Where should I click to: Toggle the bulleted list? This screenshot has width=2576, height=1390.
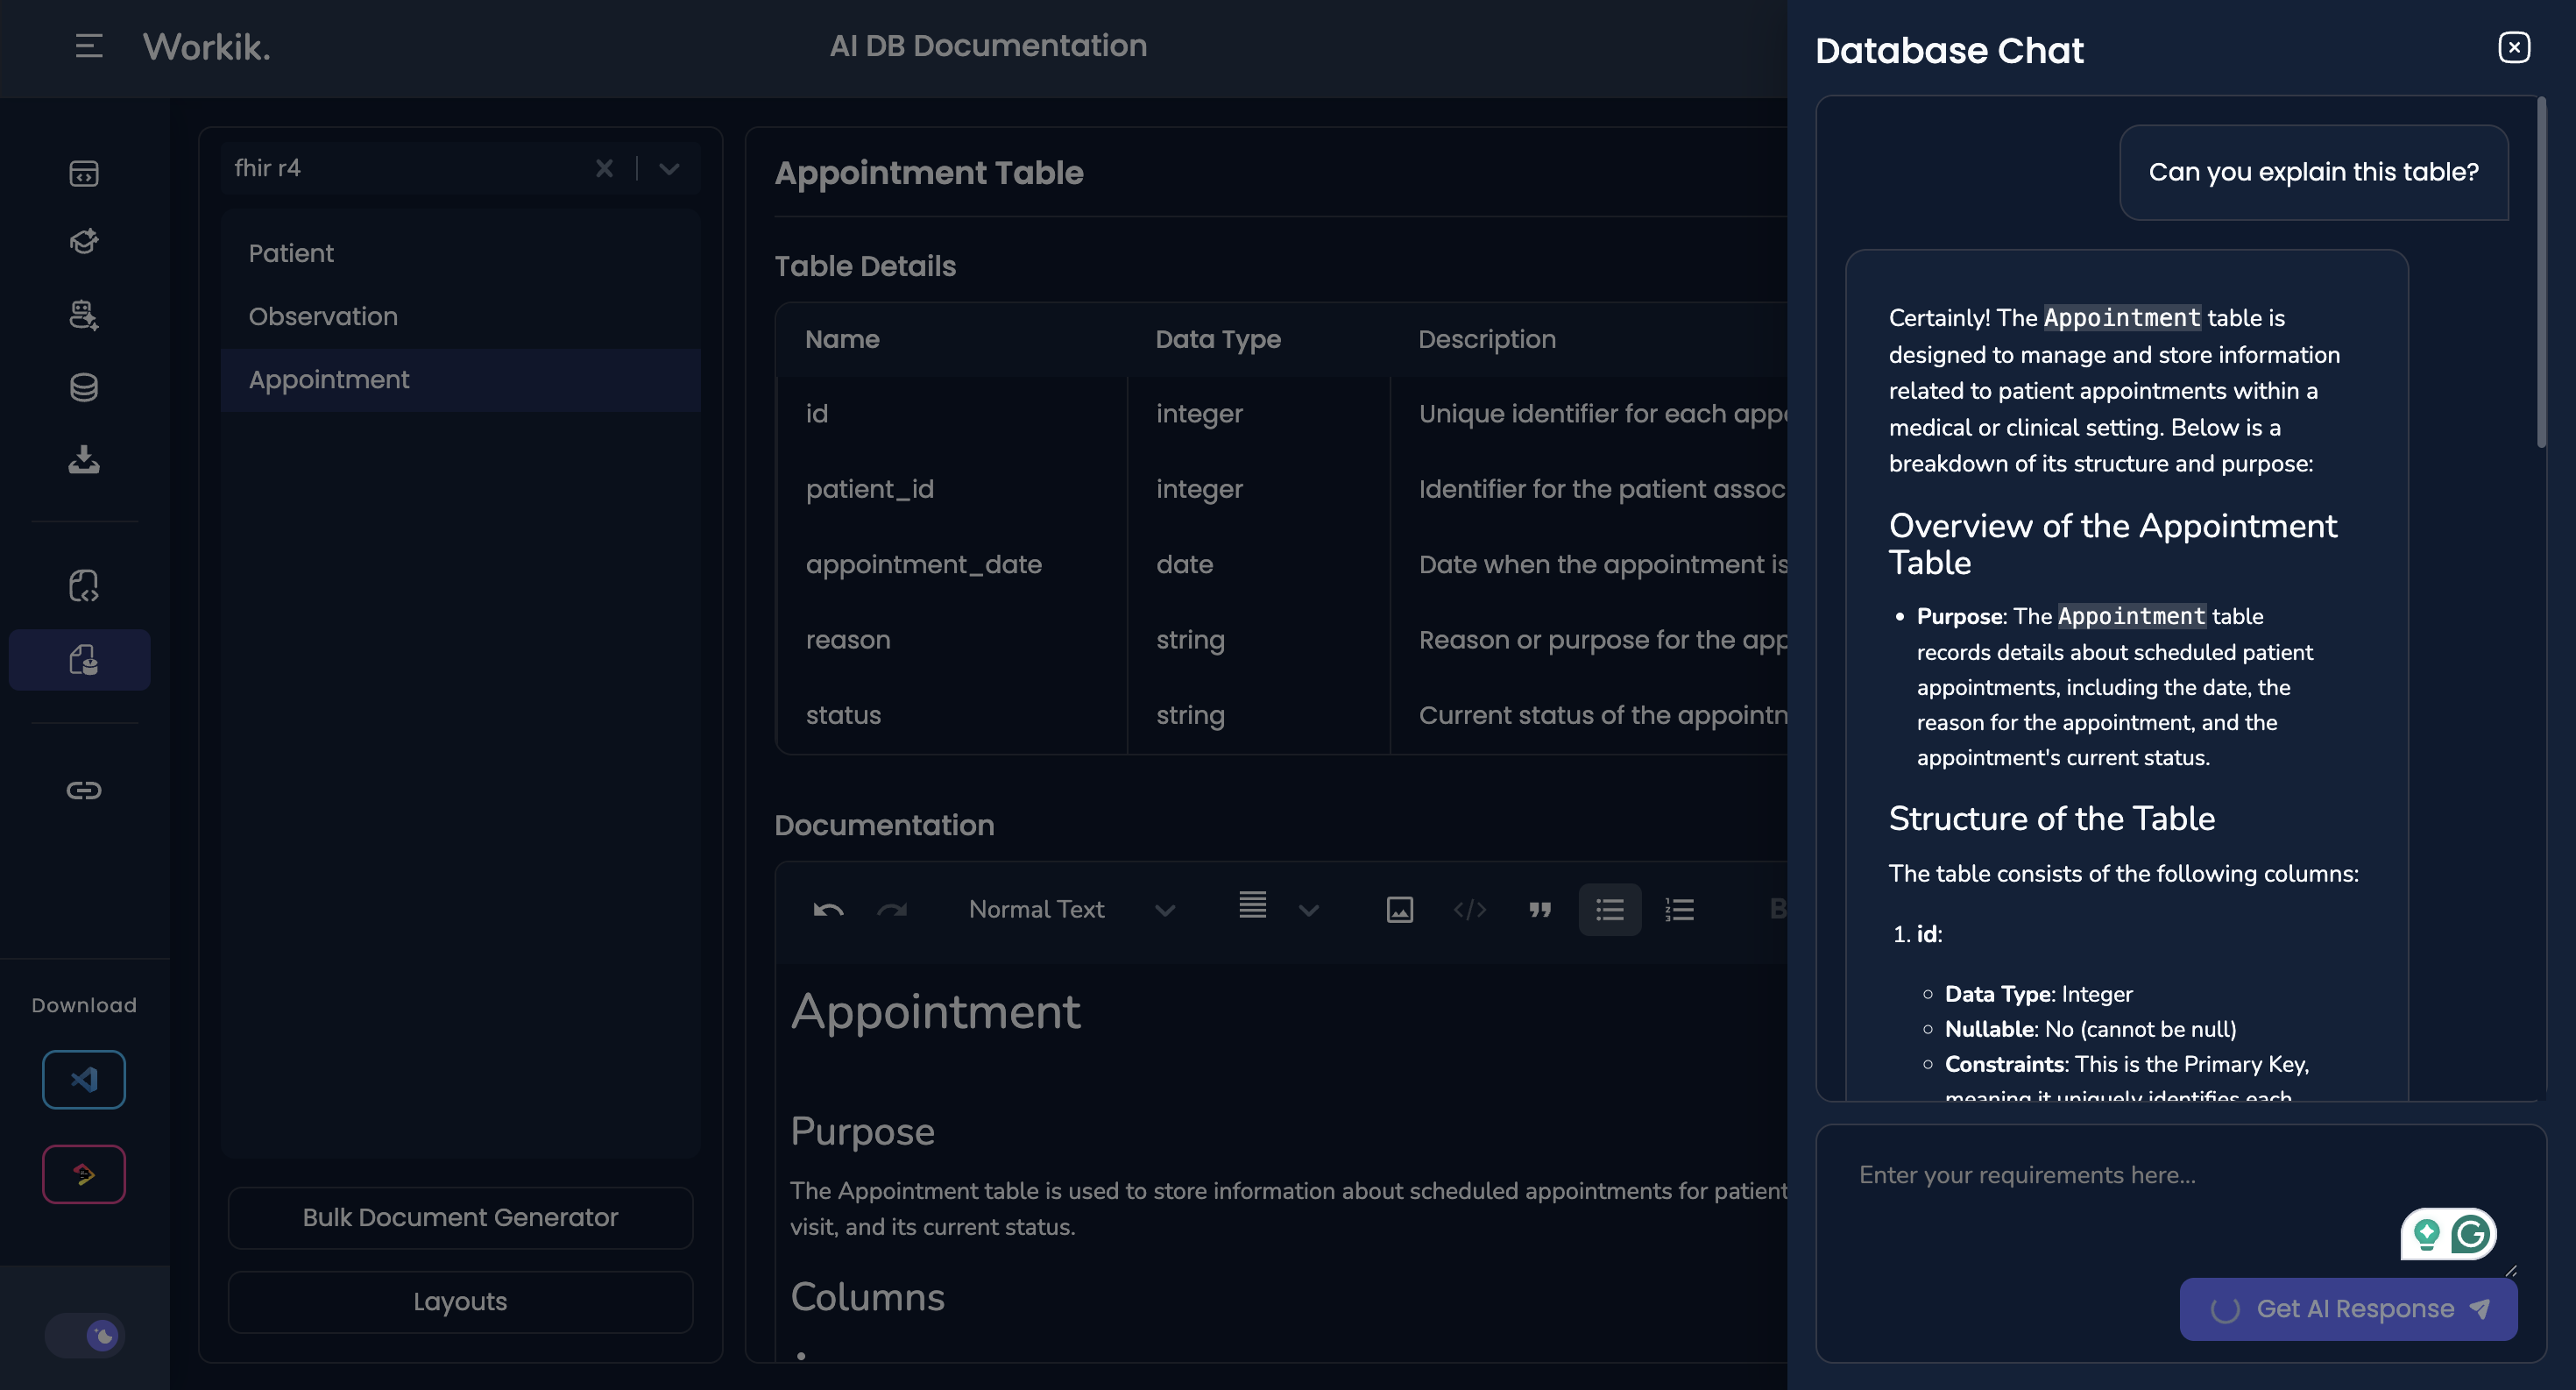(x=1610, y=909)
